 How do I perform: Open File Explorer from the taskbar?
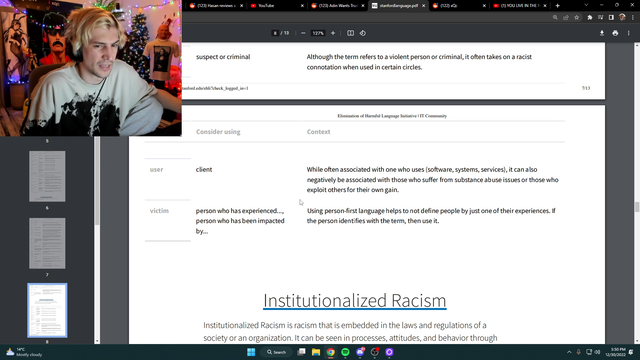(x=316, y=352)
